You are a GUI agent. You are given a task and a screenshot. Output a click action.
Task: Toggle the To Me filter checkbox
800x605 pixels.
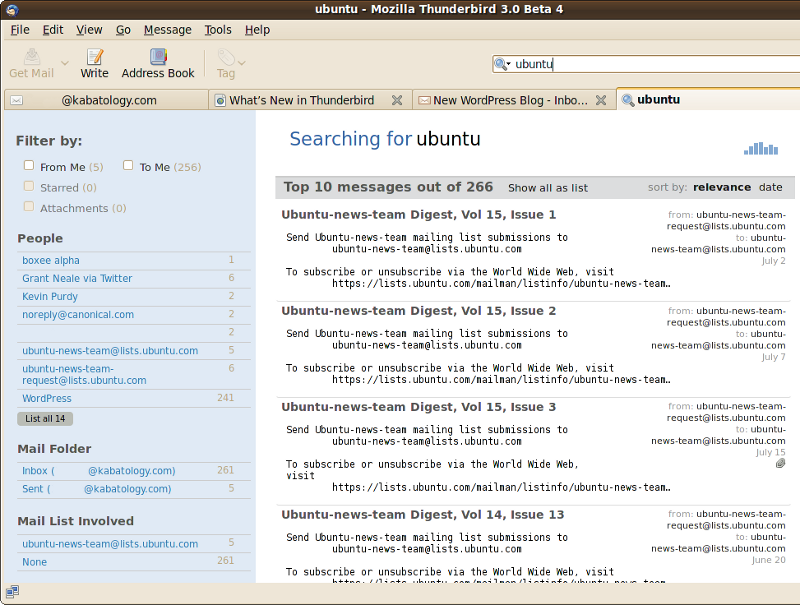tap(128, 165)
